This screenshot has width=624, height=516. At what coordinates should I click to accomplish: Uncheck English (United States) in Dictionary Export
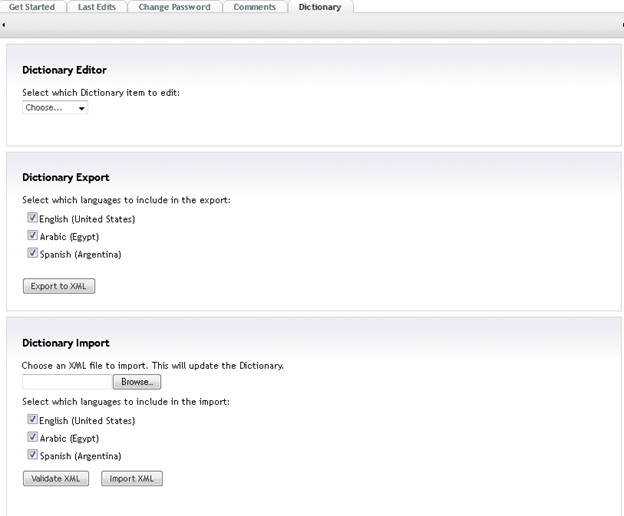33,218
